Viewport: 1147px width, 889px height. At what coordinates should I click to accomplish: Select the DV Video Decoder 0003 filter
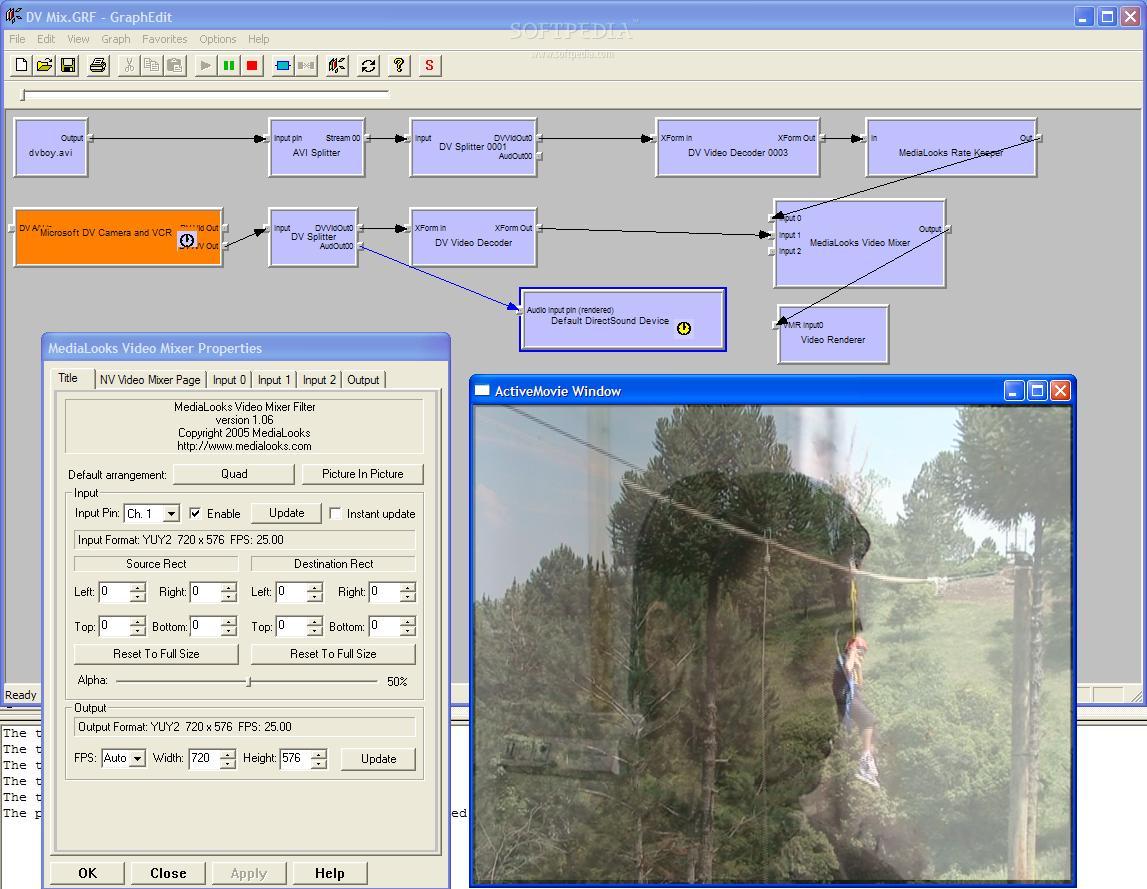pyautogui.click(x=737, y=148)
